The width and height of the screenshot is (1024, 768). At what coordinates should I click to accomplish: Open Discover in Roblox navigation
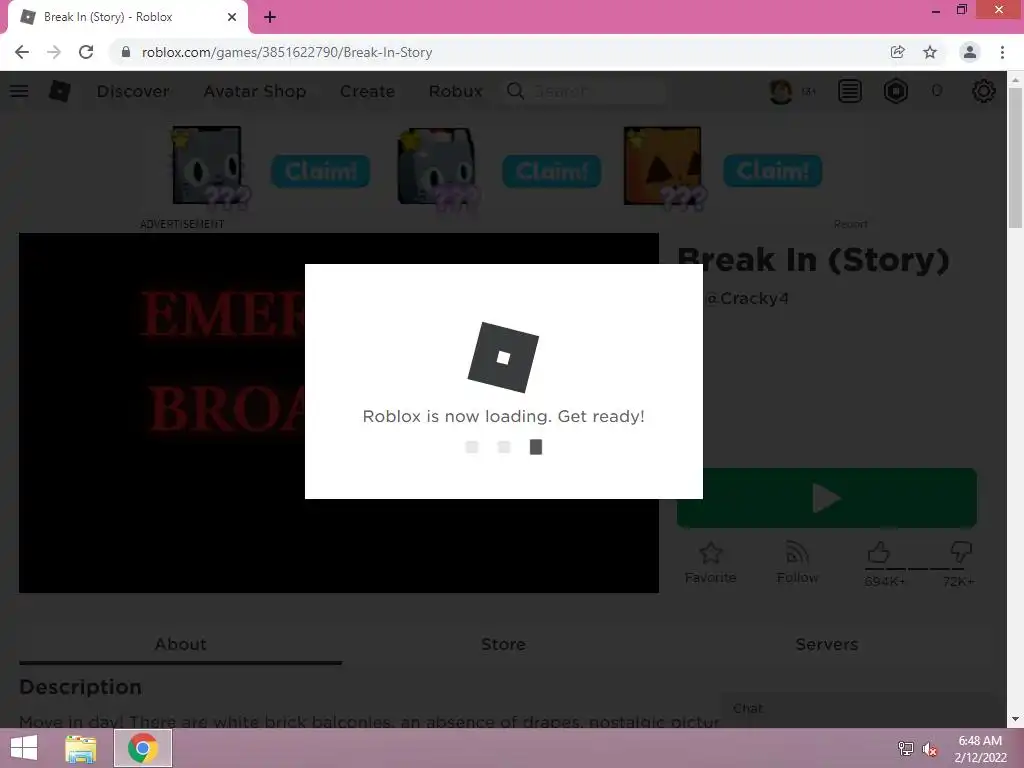coord(133,91)
